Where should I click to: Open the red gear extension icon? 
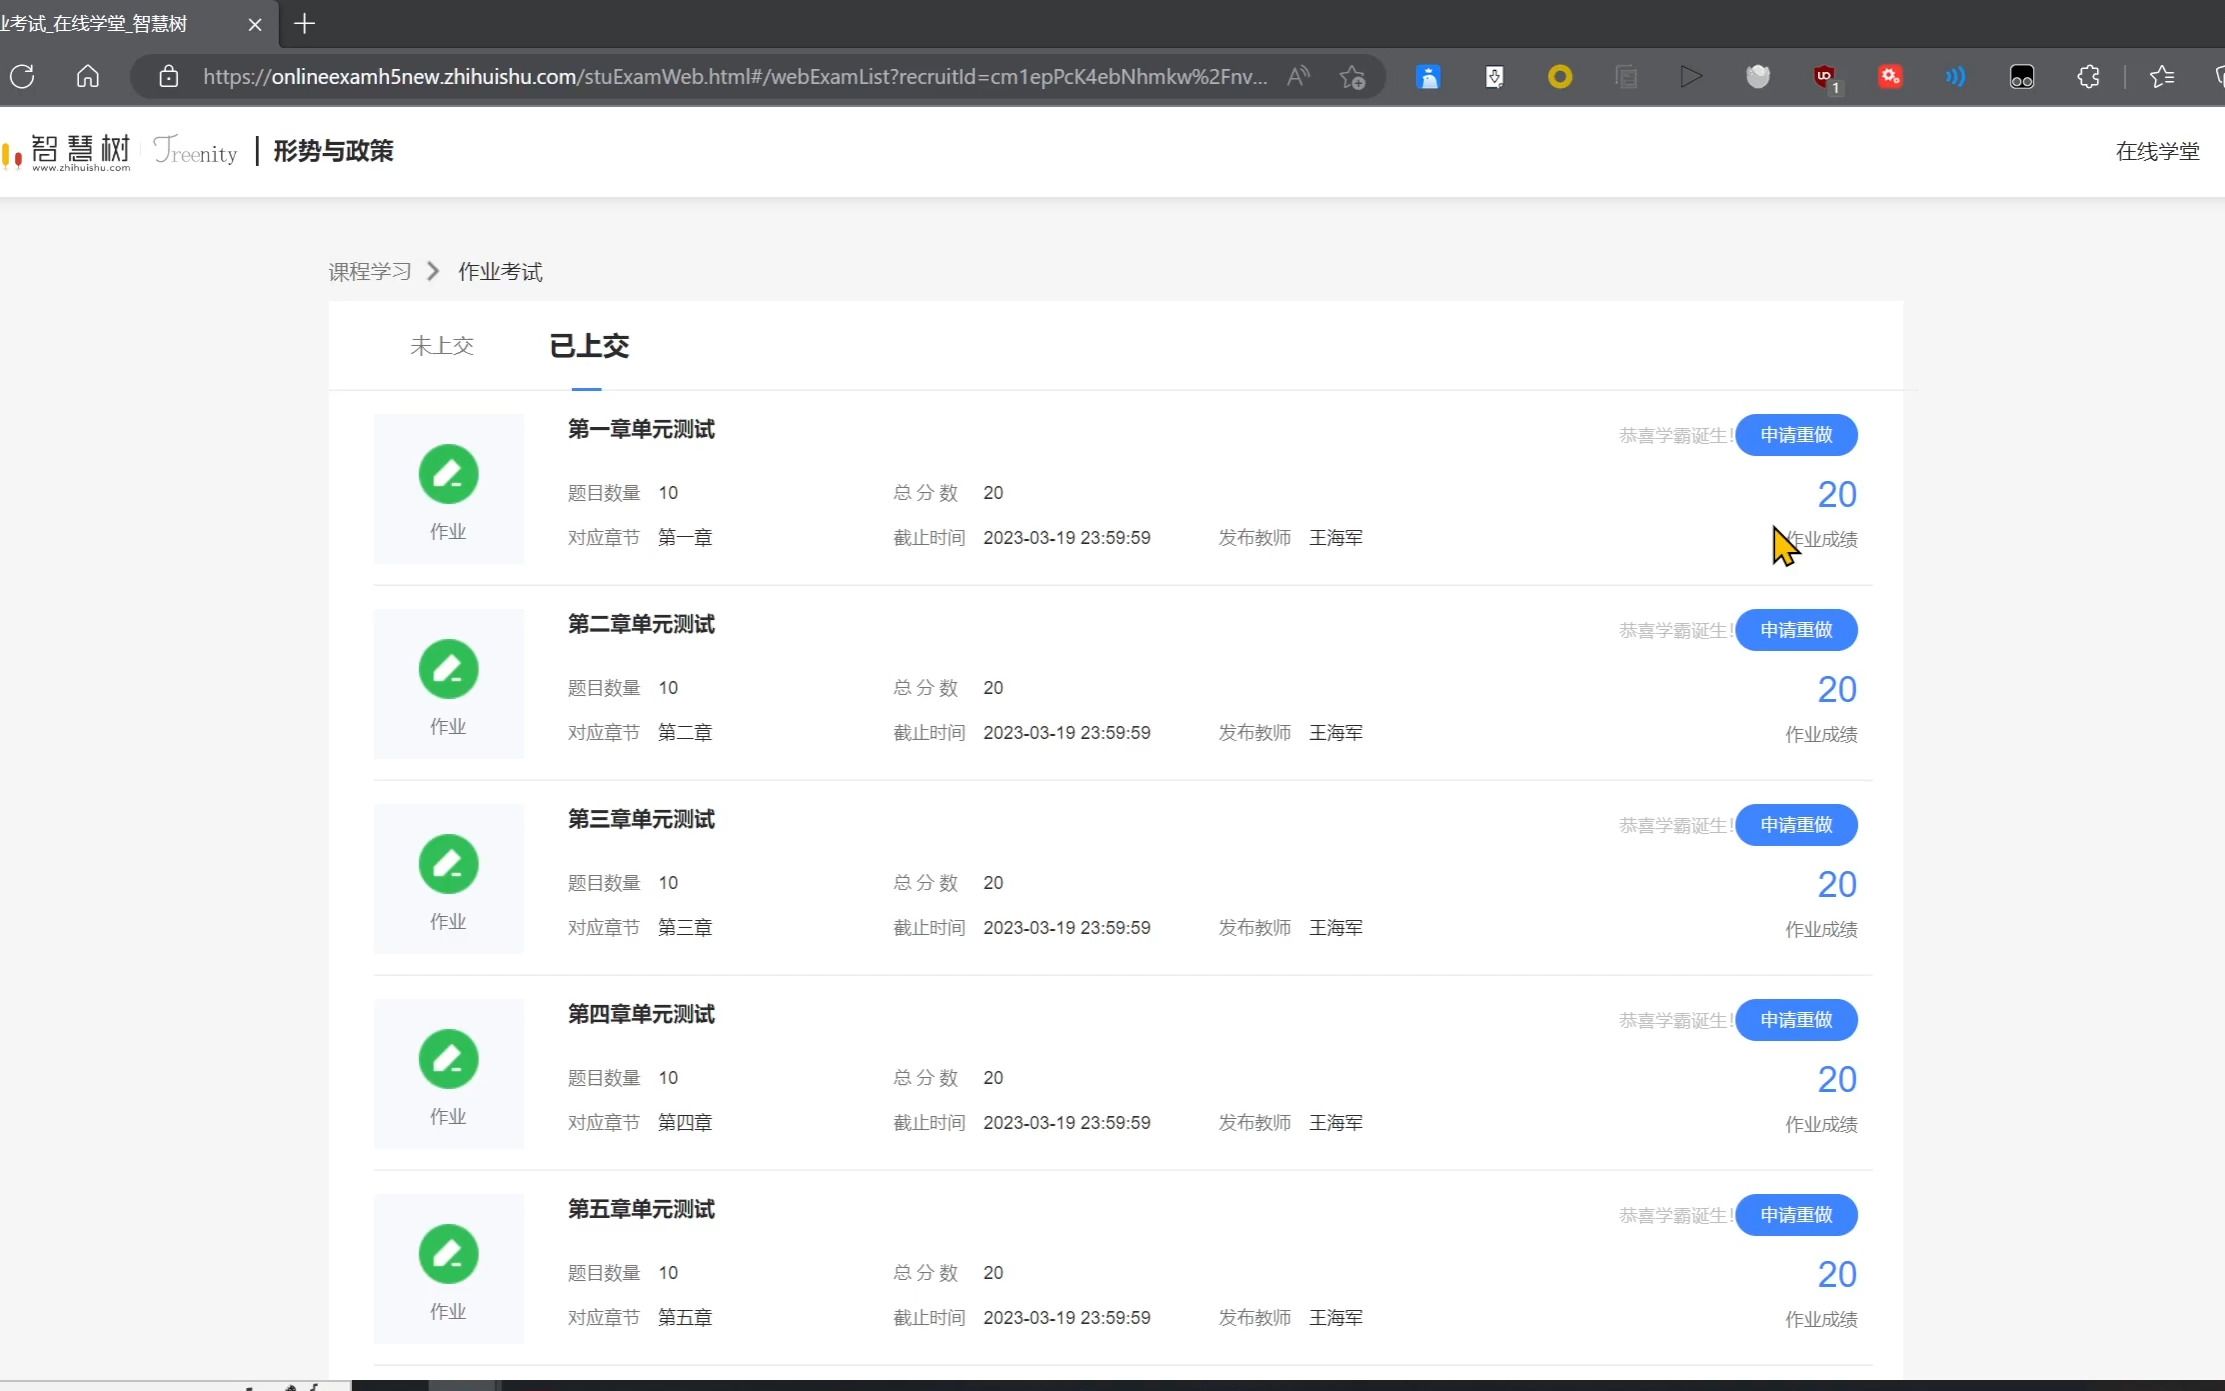pos(1890,76)
